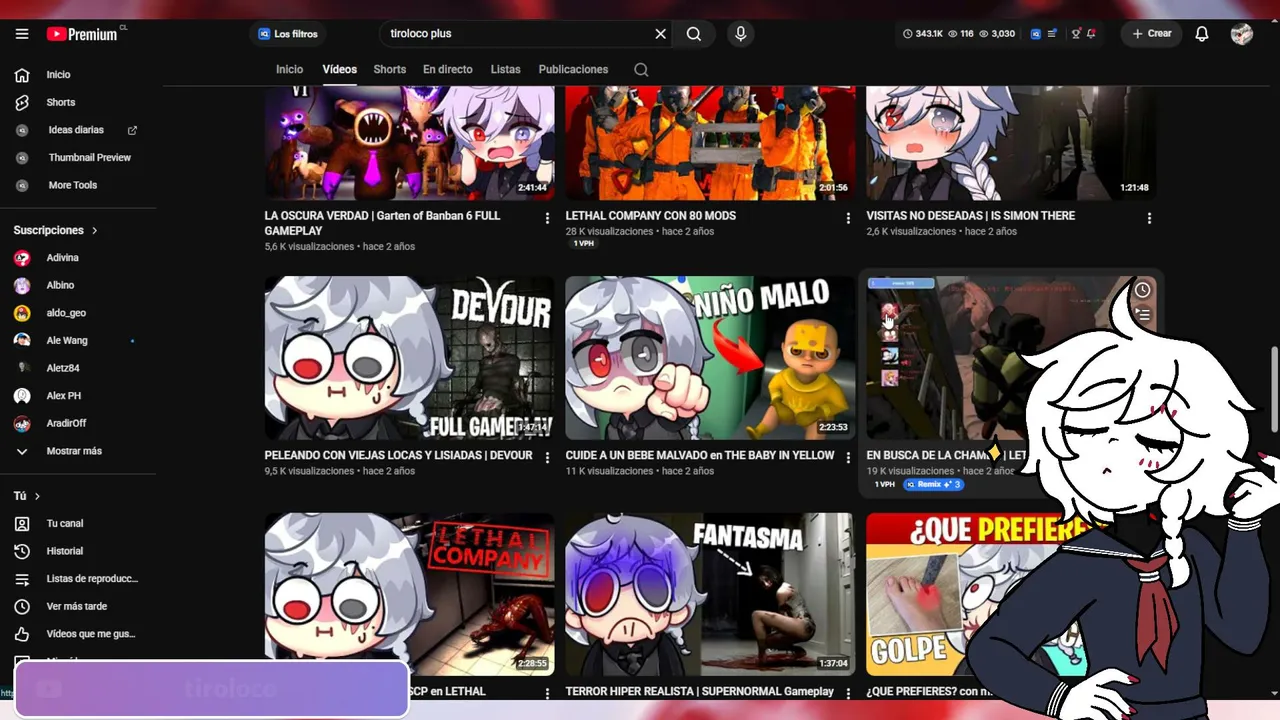The image size is (1280, 720).
Task: Expand the Tú section
Action: click(27, 496)
